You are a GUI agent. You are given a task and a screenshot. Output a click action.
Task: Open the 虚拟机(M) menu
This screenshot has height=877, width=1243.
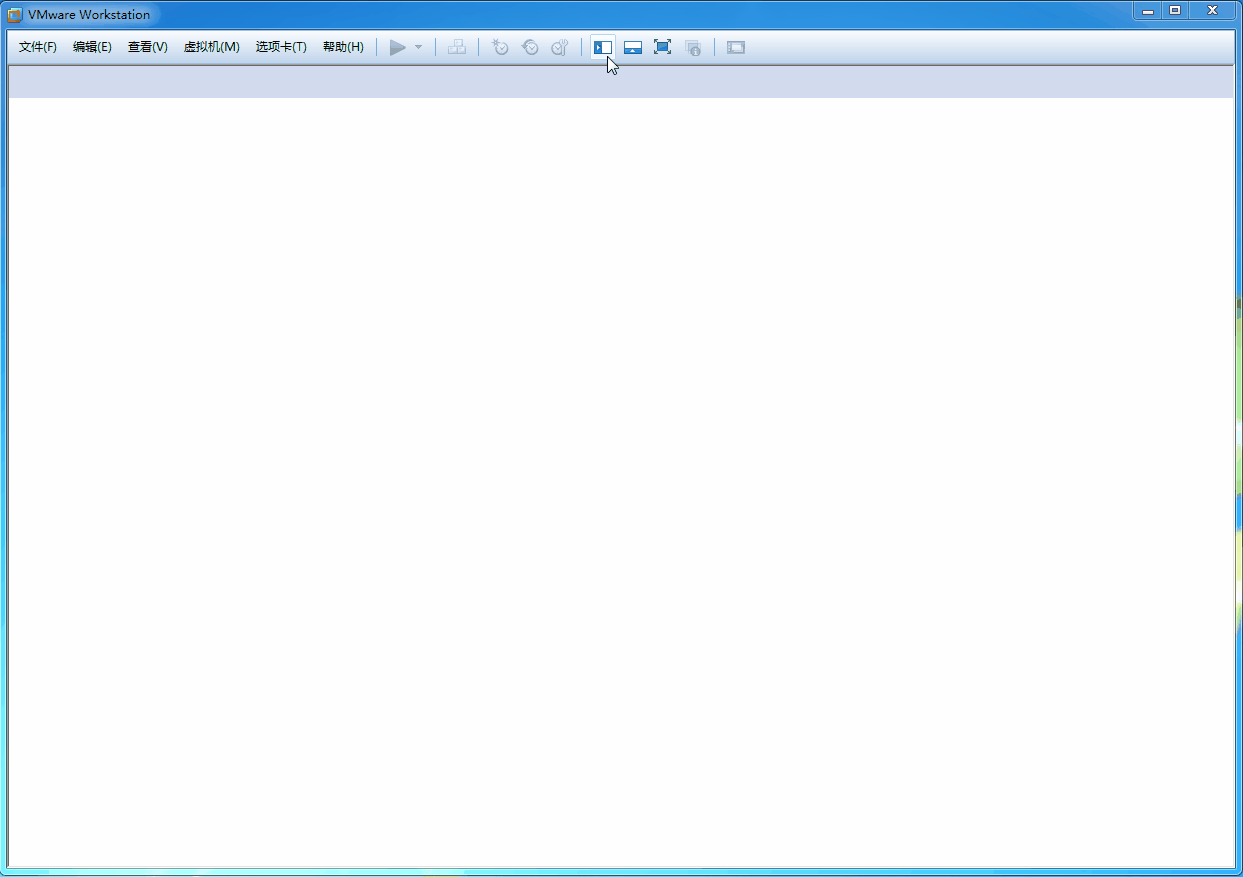[x=211, y=47]
